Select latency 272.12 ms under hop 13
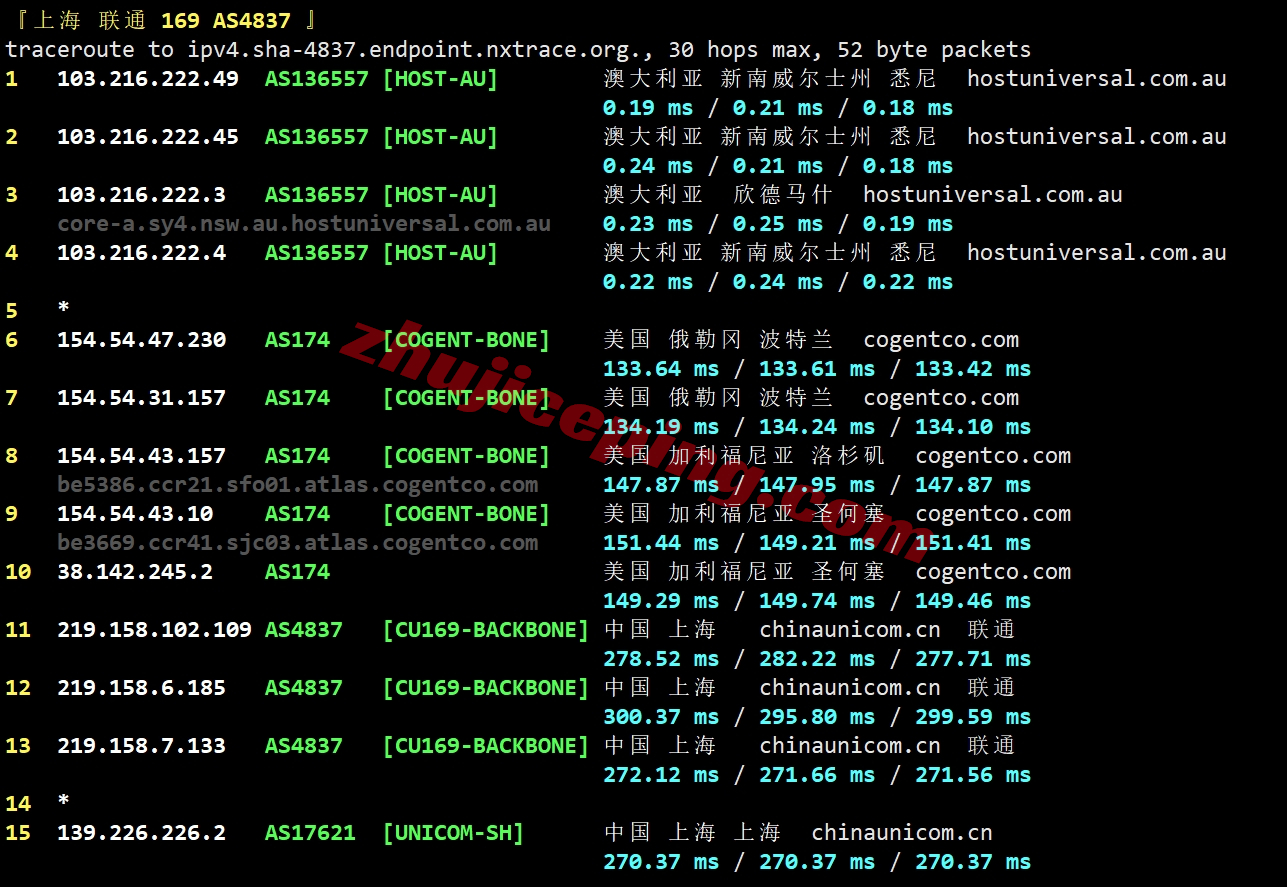The image size is (1287, 887). tap(661, 775)
